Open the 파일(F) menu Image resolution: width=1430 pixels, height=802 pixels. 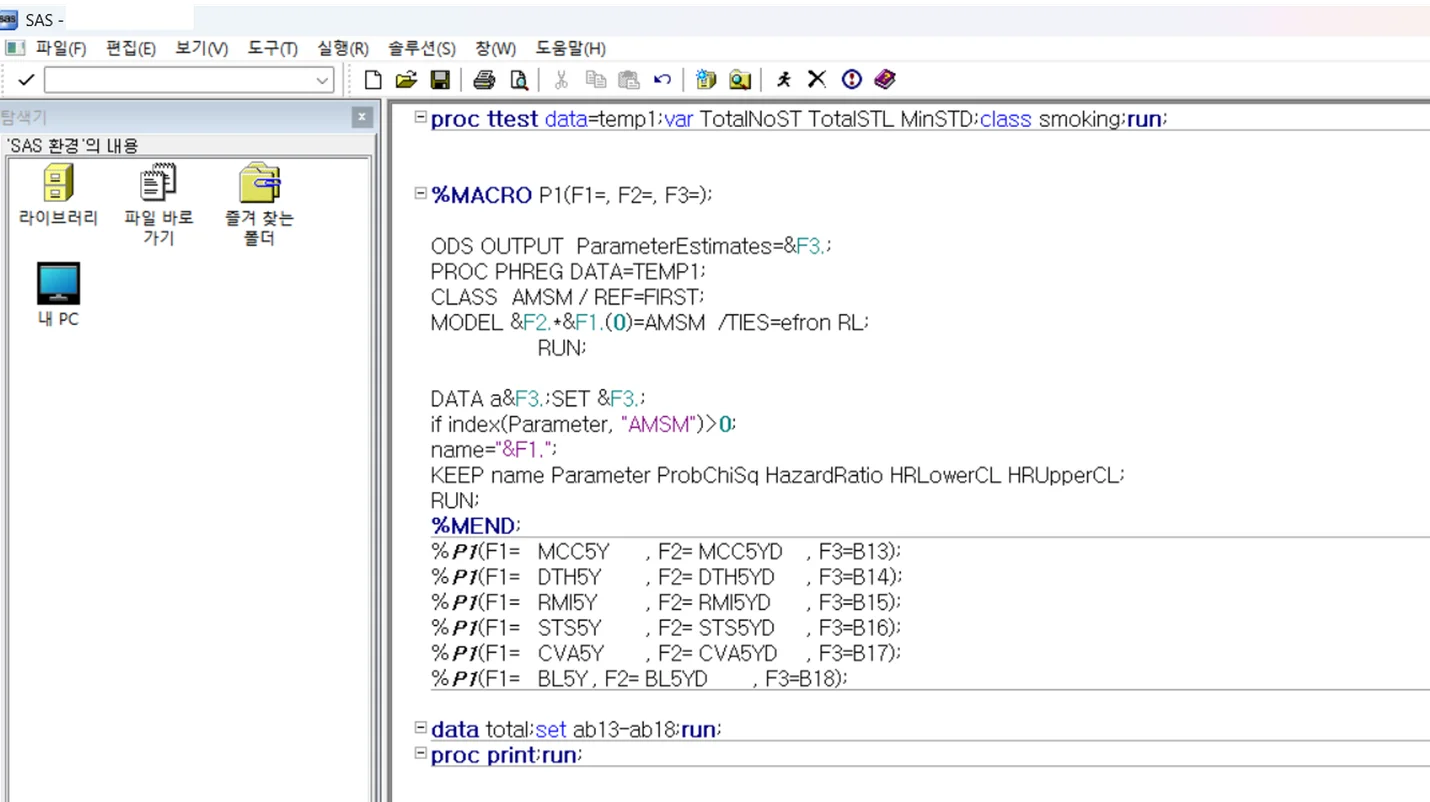(61, 48)
